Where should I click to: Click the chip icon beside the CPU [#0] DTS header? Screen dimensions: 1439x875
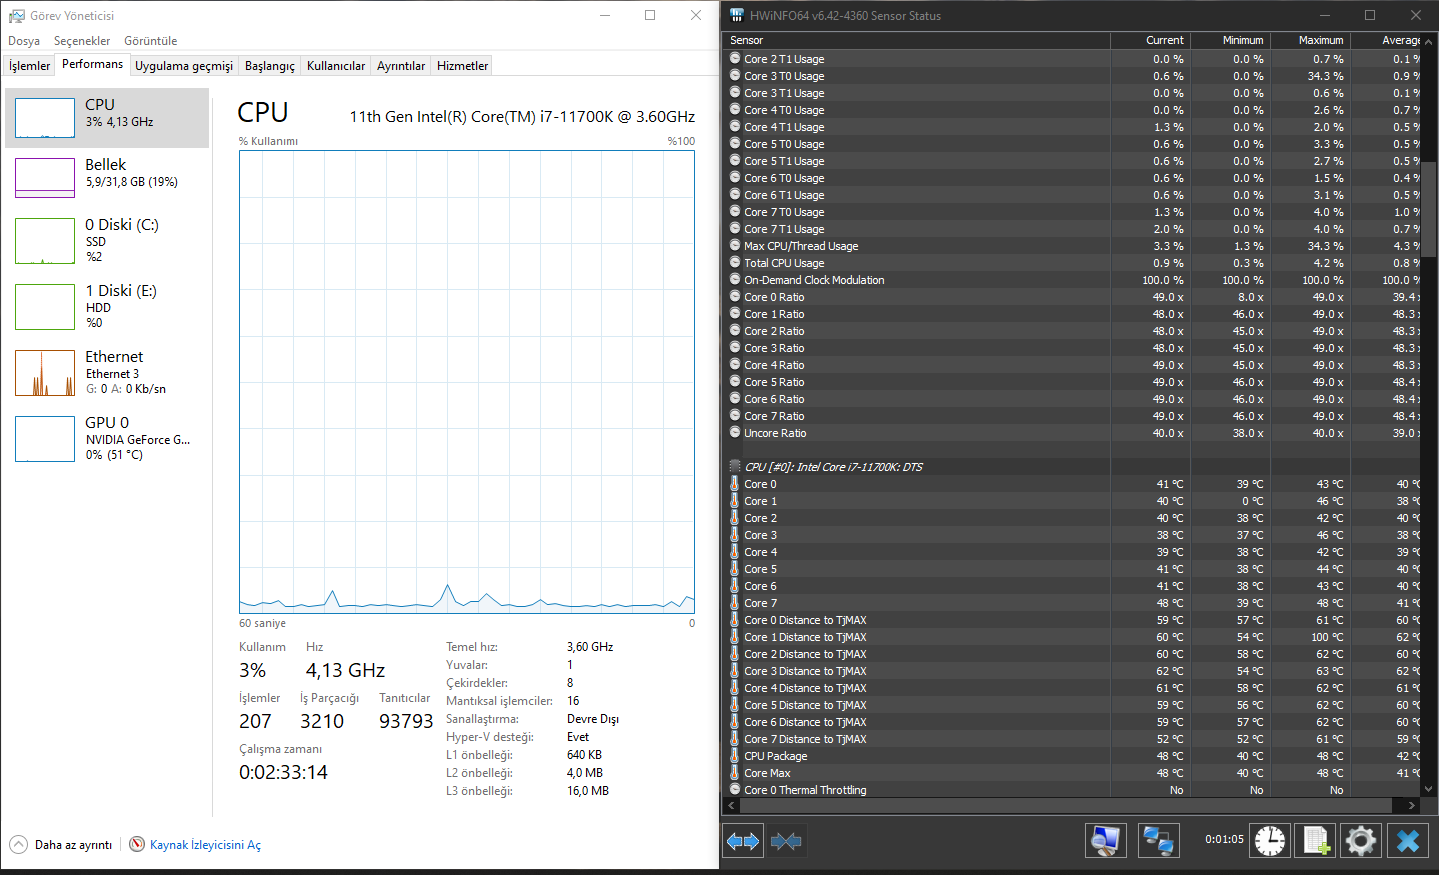[x=735, y=467]
